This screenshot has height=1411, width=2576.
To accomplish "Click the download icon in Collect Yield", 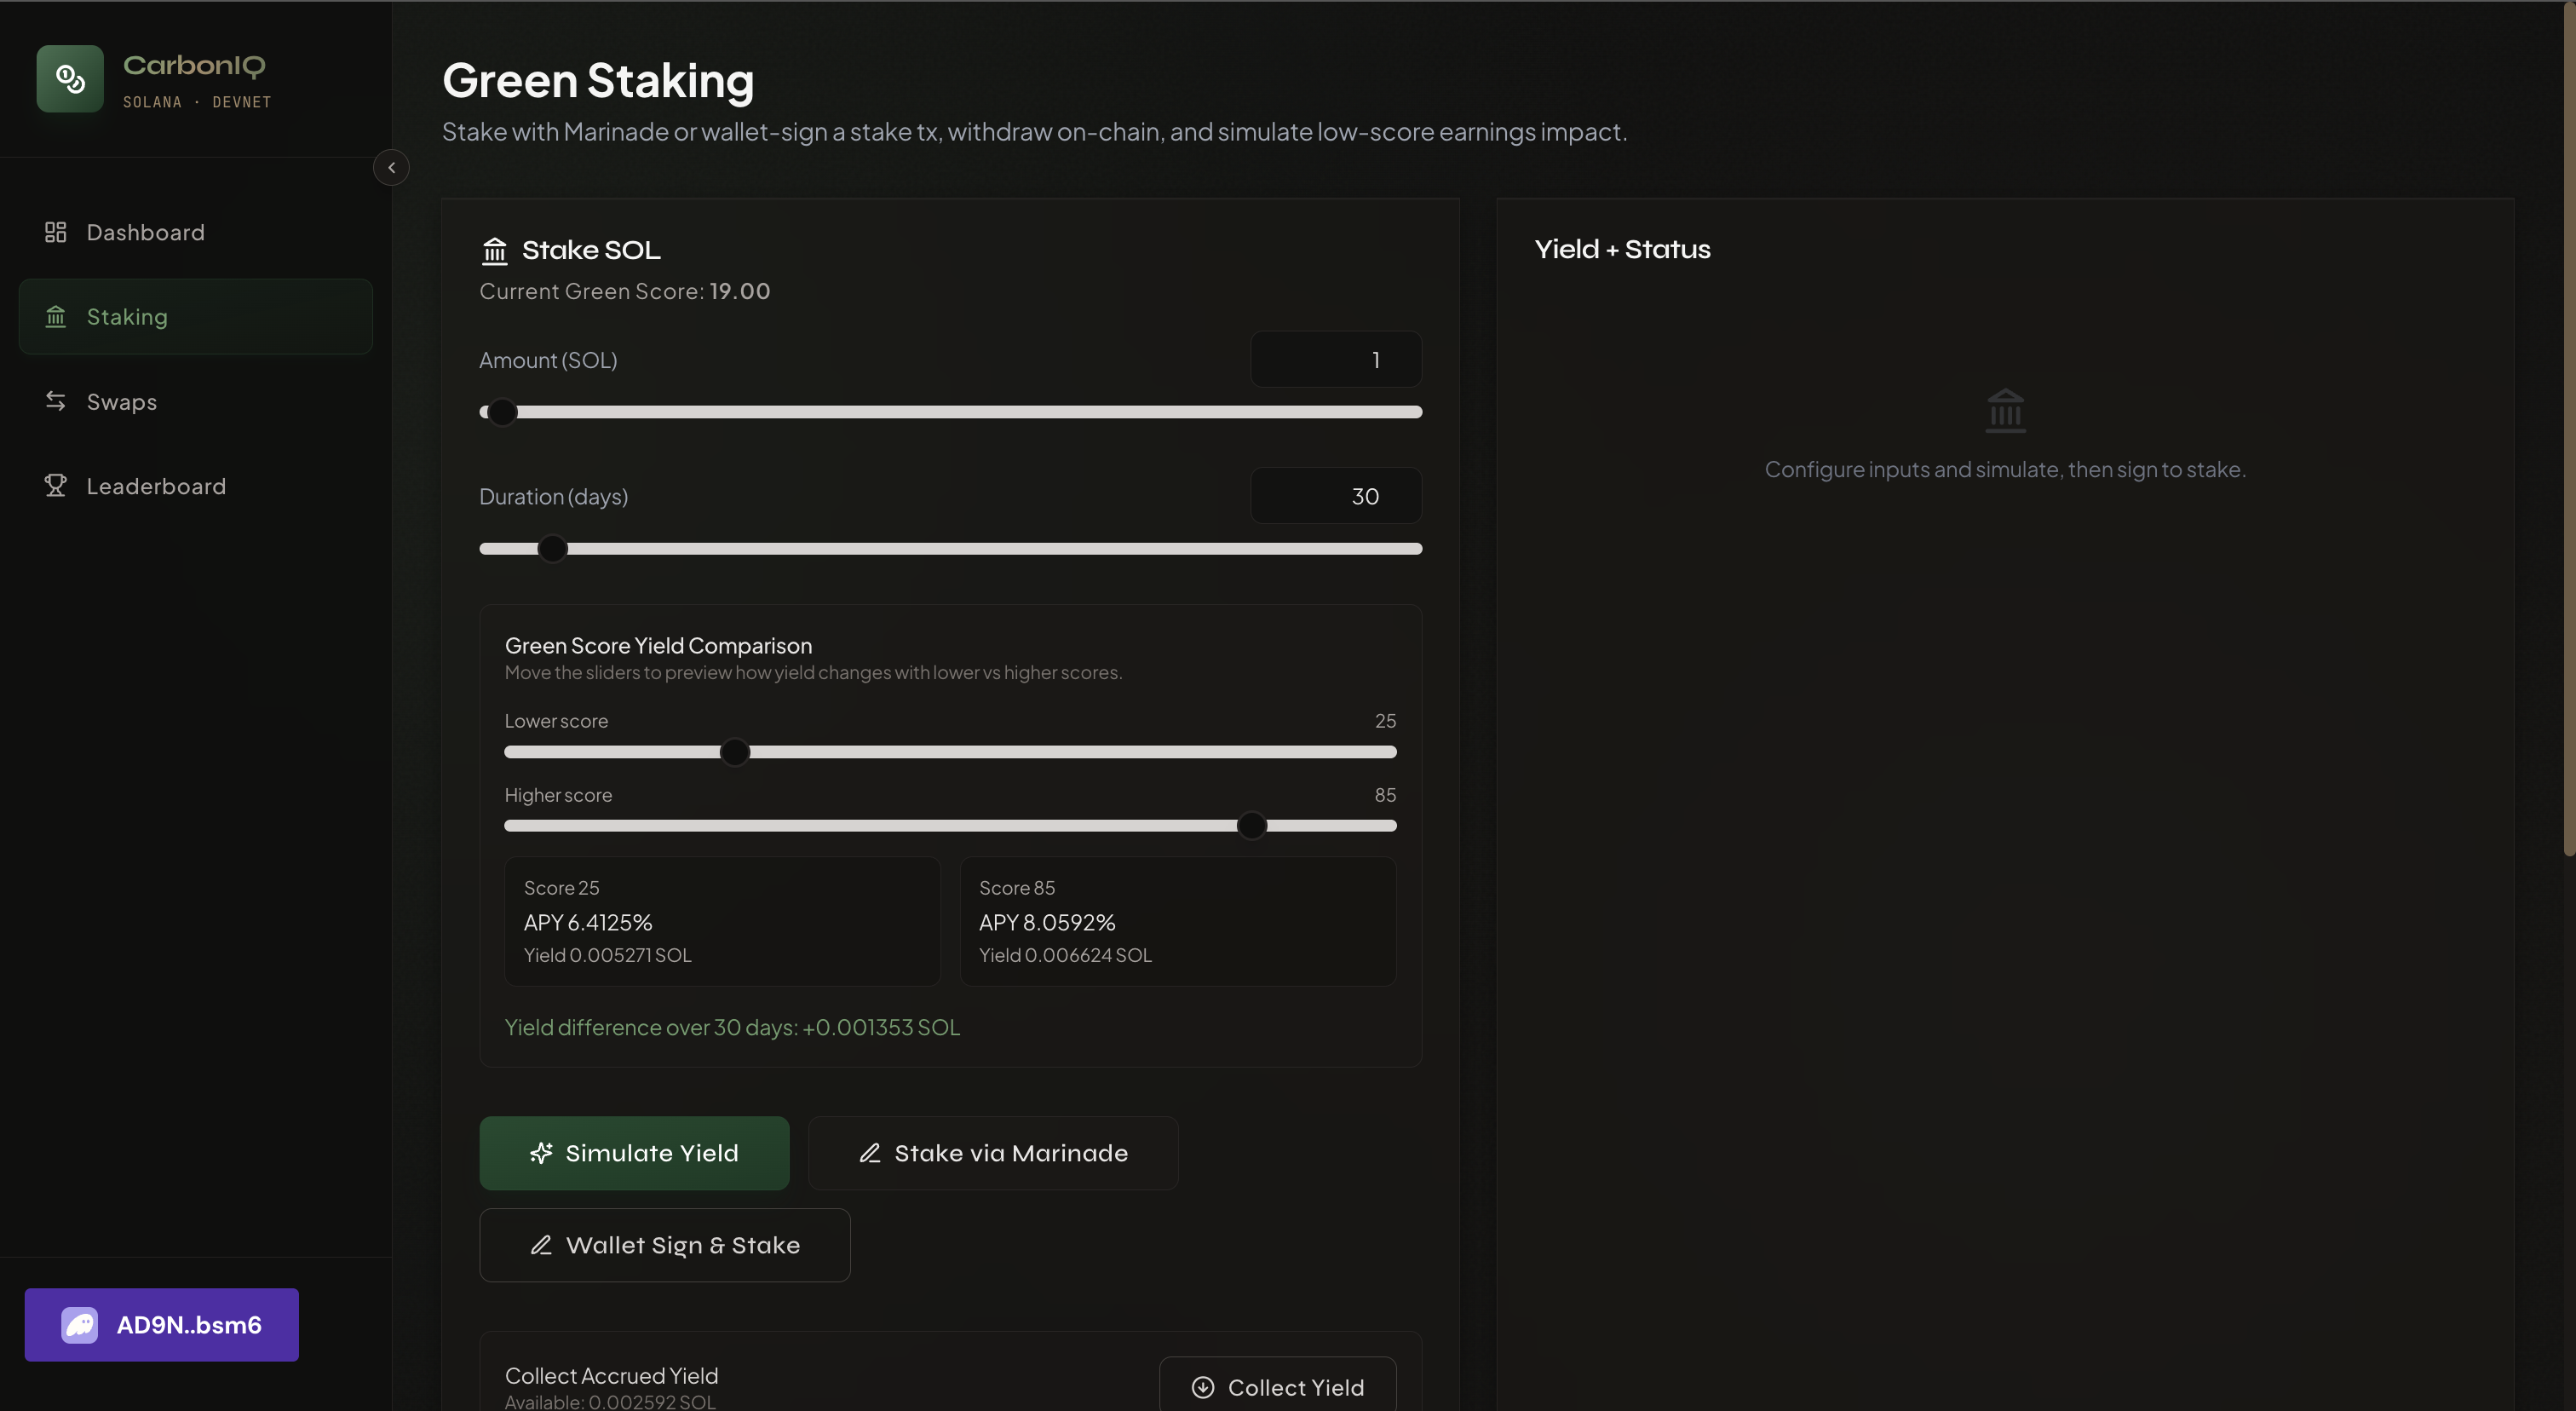I will tap(1203, 1387).
